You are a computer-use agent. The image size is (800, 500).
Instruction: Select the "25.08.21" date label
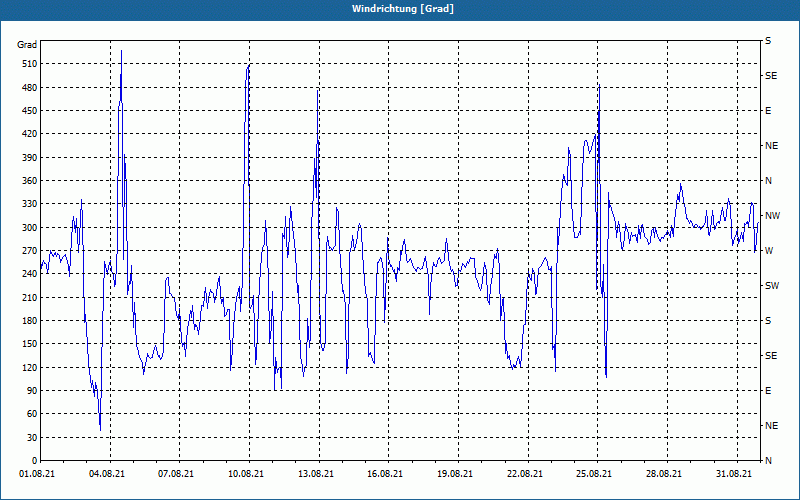(x=594, y=474)
